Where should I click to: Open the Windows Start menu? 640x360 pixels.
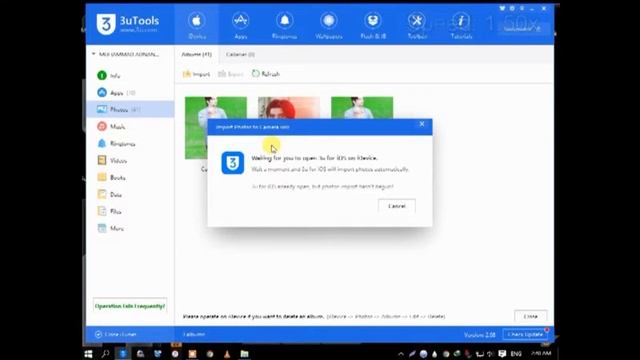pyautogui.click(x=88, y=353)
